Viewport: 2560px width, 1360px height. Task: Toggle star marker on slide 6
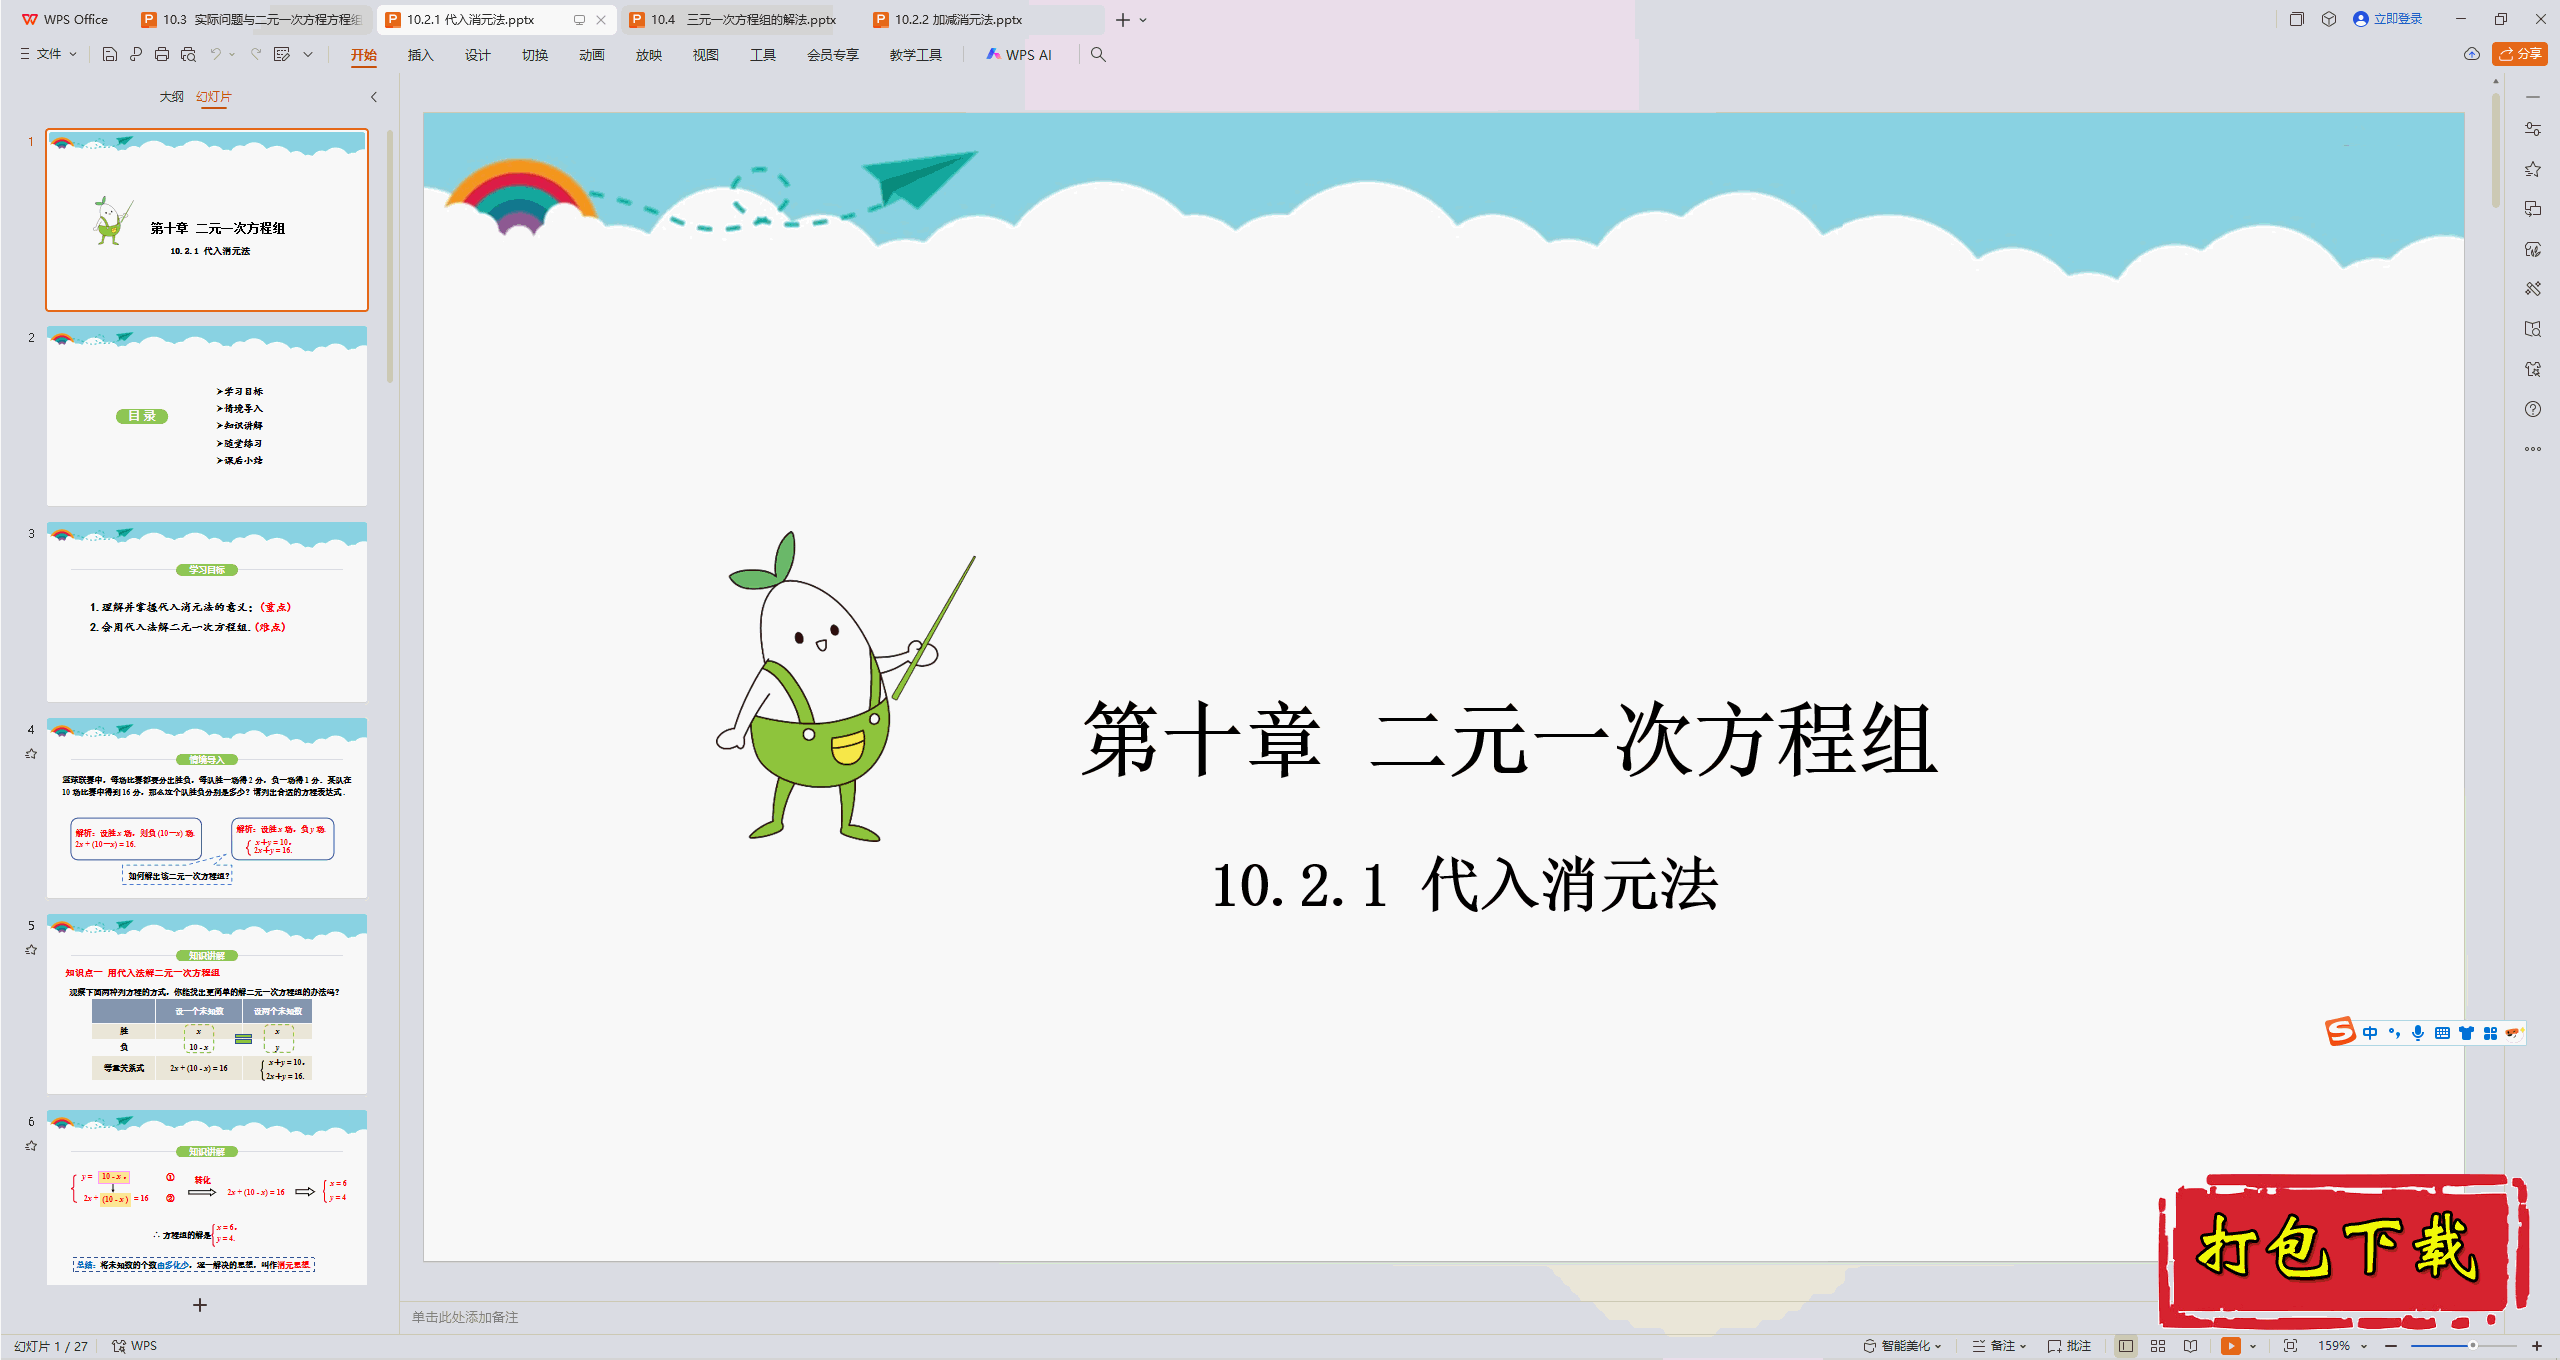click(x=31, y=1146)
